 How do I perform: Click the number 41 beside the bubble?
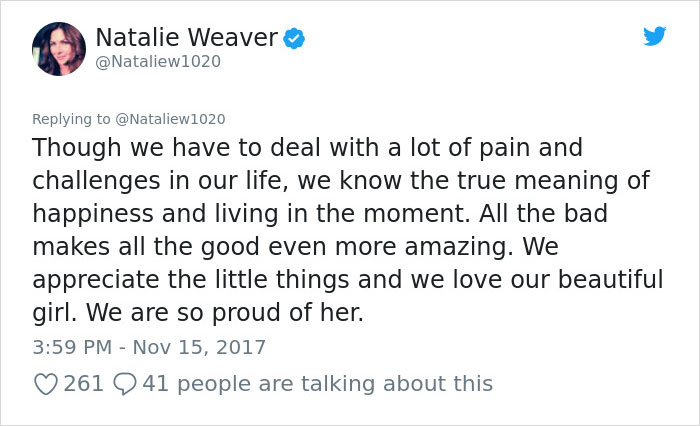[155, 383]
